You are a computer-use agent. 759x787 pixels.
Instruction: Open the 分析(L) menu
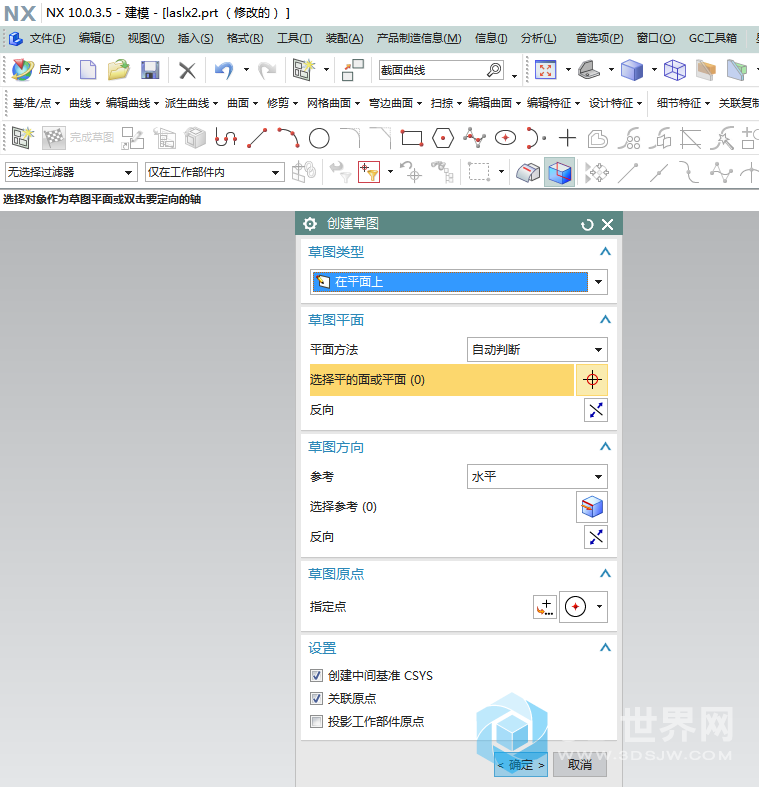(x=538, y=38)
